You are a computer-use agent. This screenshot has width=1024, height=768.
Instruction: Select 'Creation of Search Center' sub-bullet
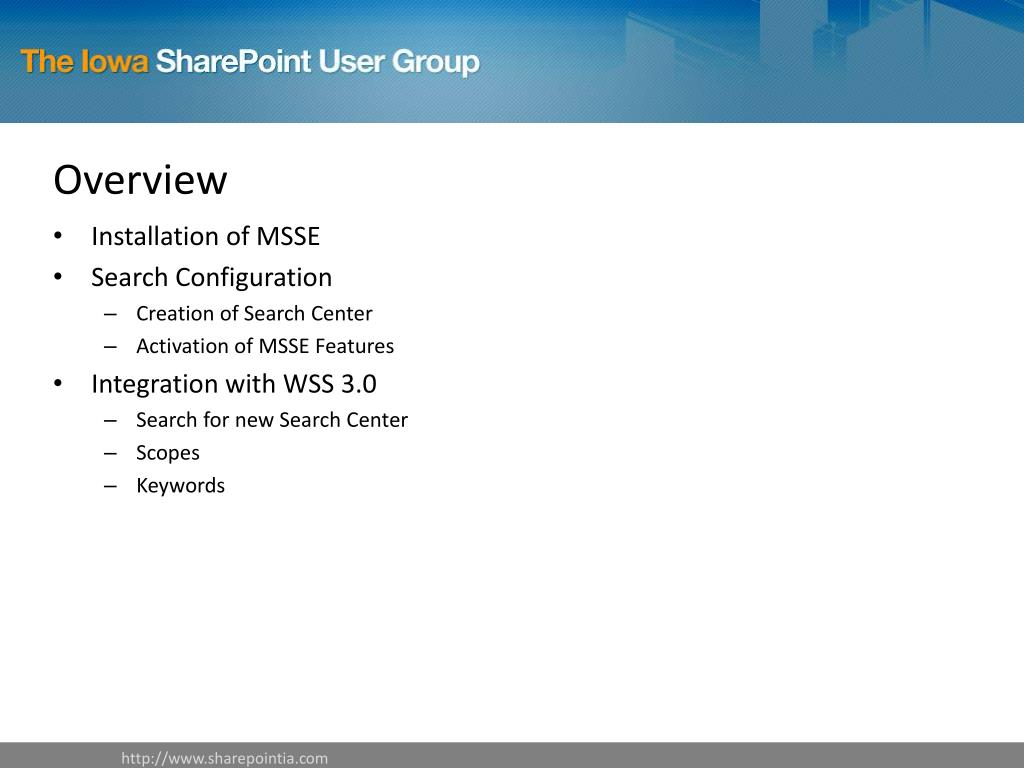[254, 313]
